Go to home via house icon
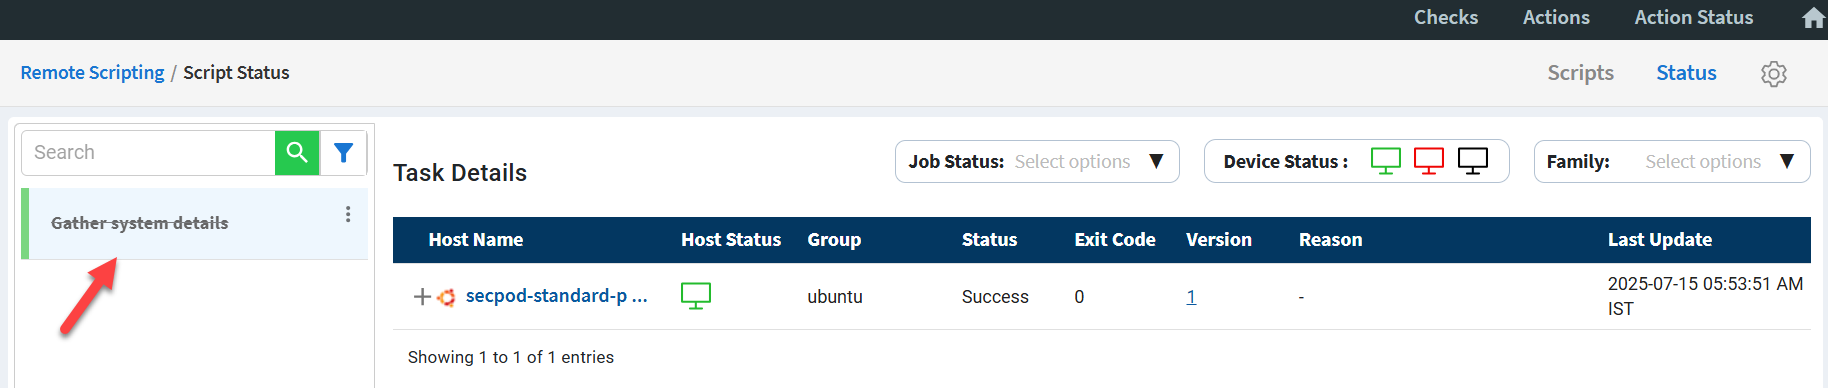Viewport: 1828px width, 388px height. click(x=1814, y=18)
